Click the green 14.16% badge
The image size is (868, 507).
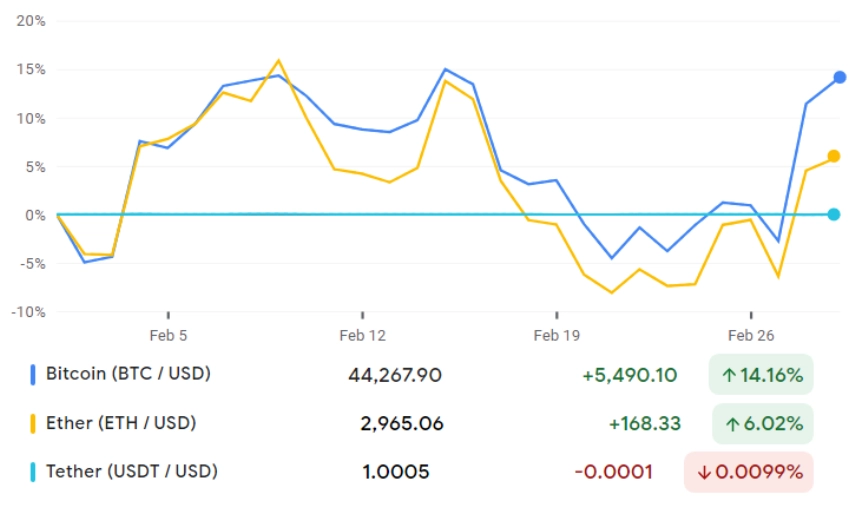click(x=761, y=375)
